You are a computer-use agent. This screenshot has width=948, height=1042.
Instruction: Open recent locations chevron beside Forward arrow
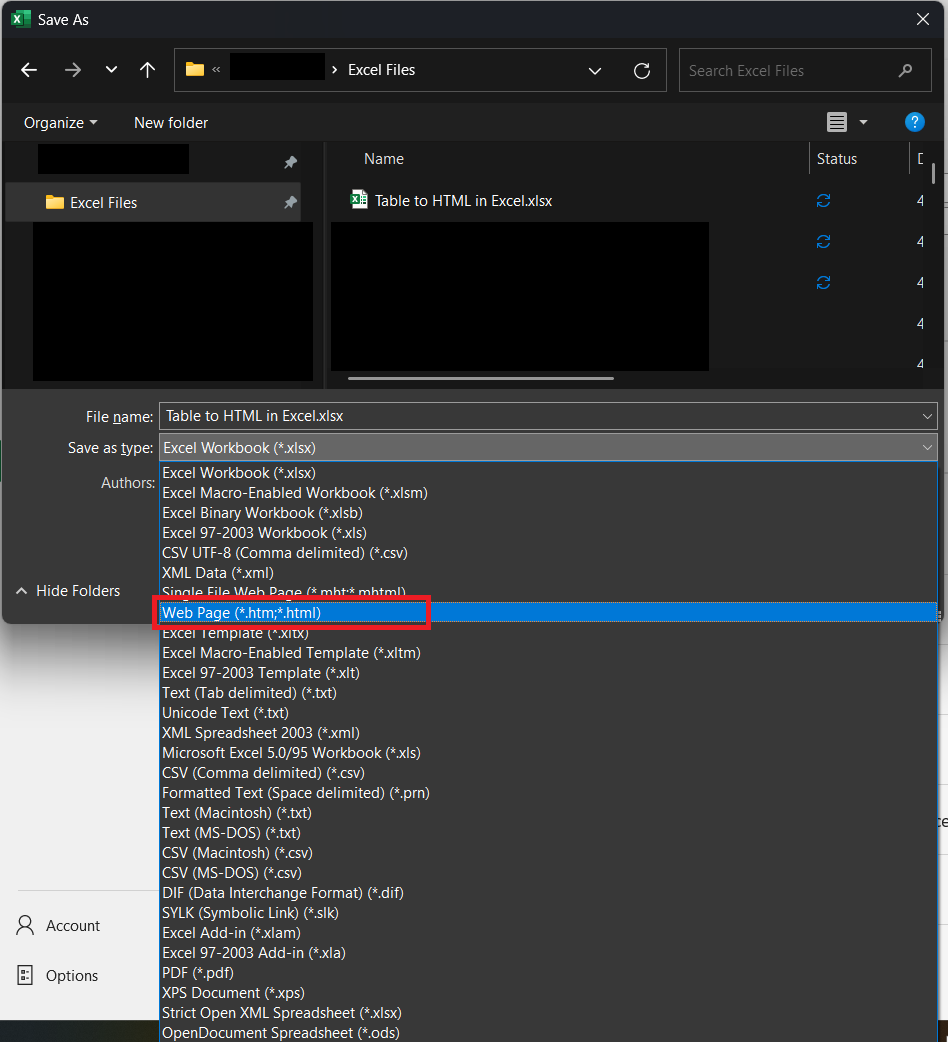point(111,69)
